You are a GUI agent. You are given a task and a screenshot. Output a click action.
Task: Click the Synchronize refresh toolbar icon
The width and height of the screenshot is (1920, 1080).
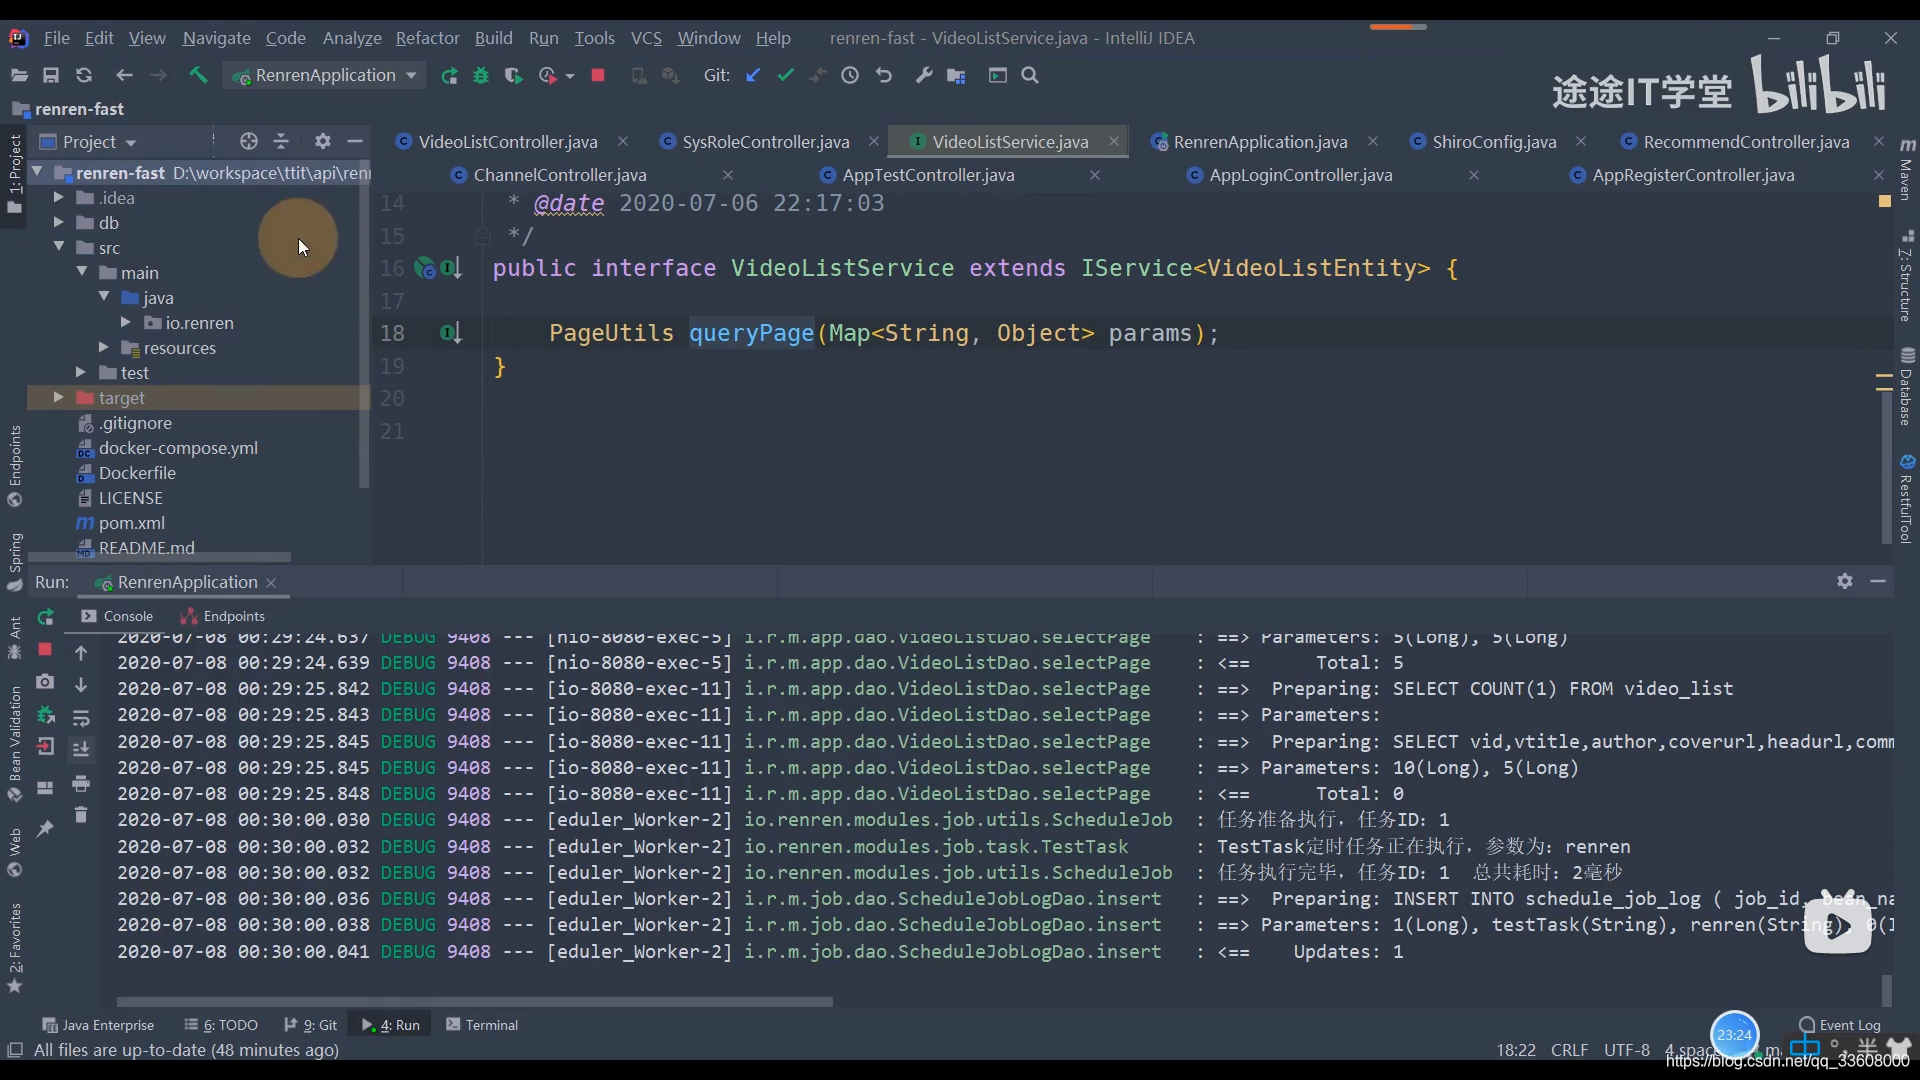point(84,75)
